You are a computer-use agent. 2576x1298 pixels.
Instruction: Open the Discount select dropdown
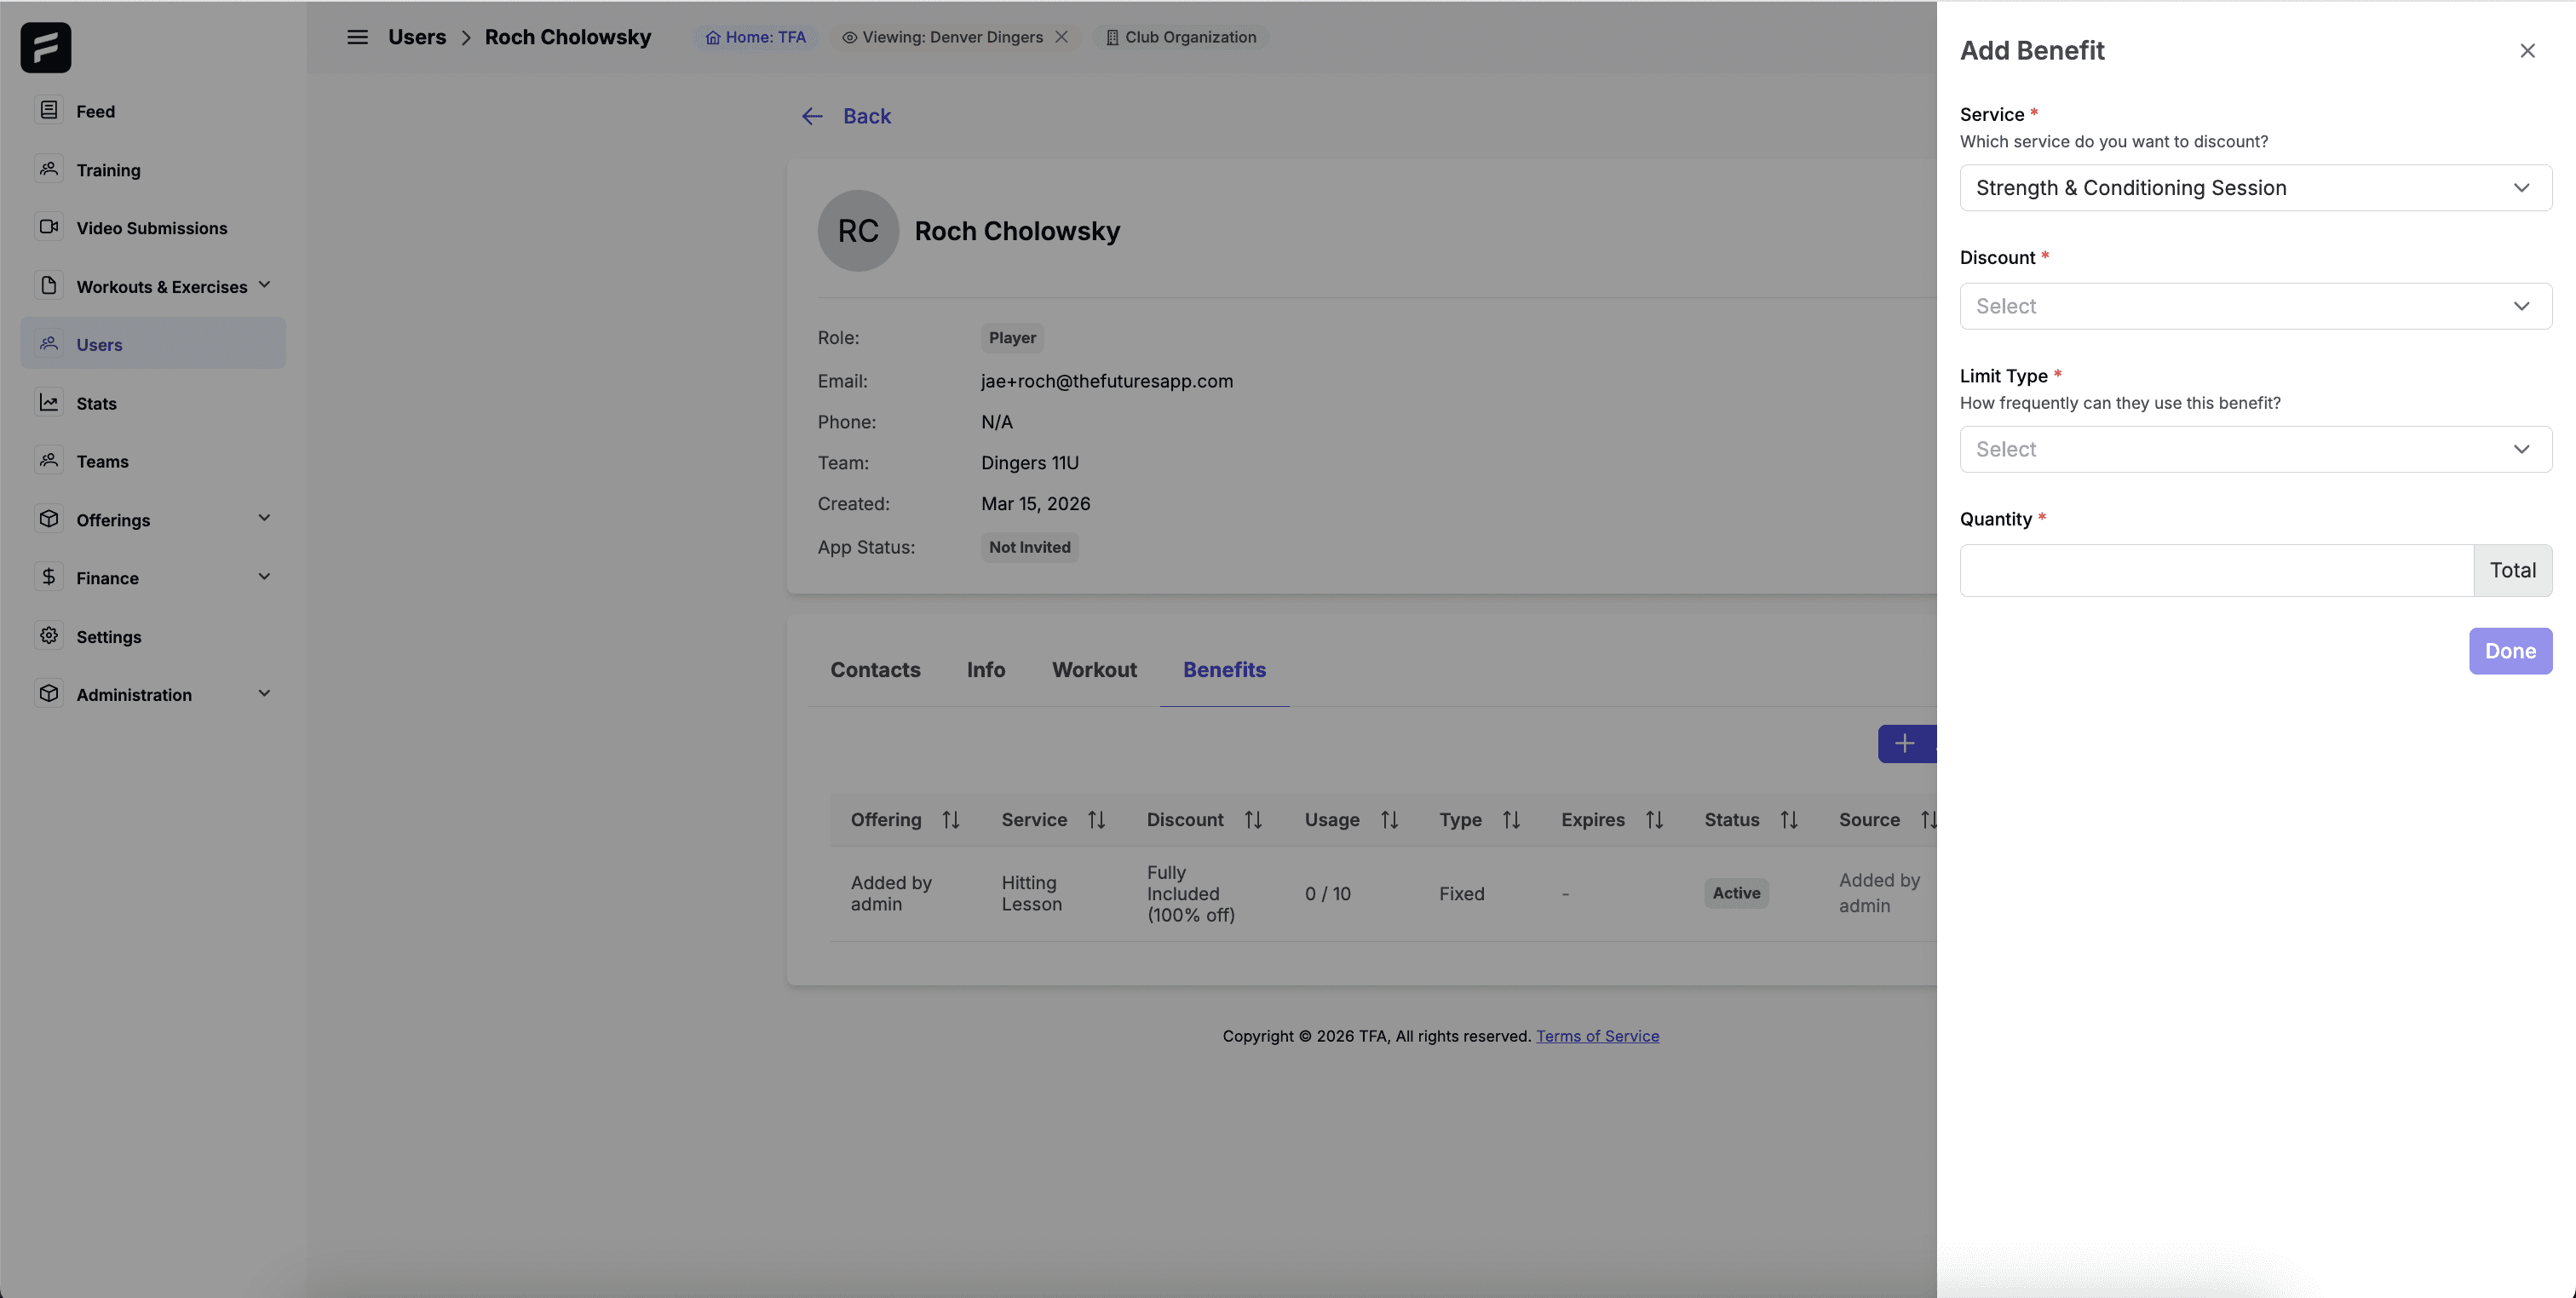[x=2254, y=306]
